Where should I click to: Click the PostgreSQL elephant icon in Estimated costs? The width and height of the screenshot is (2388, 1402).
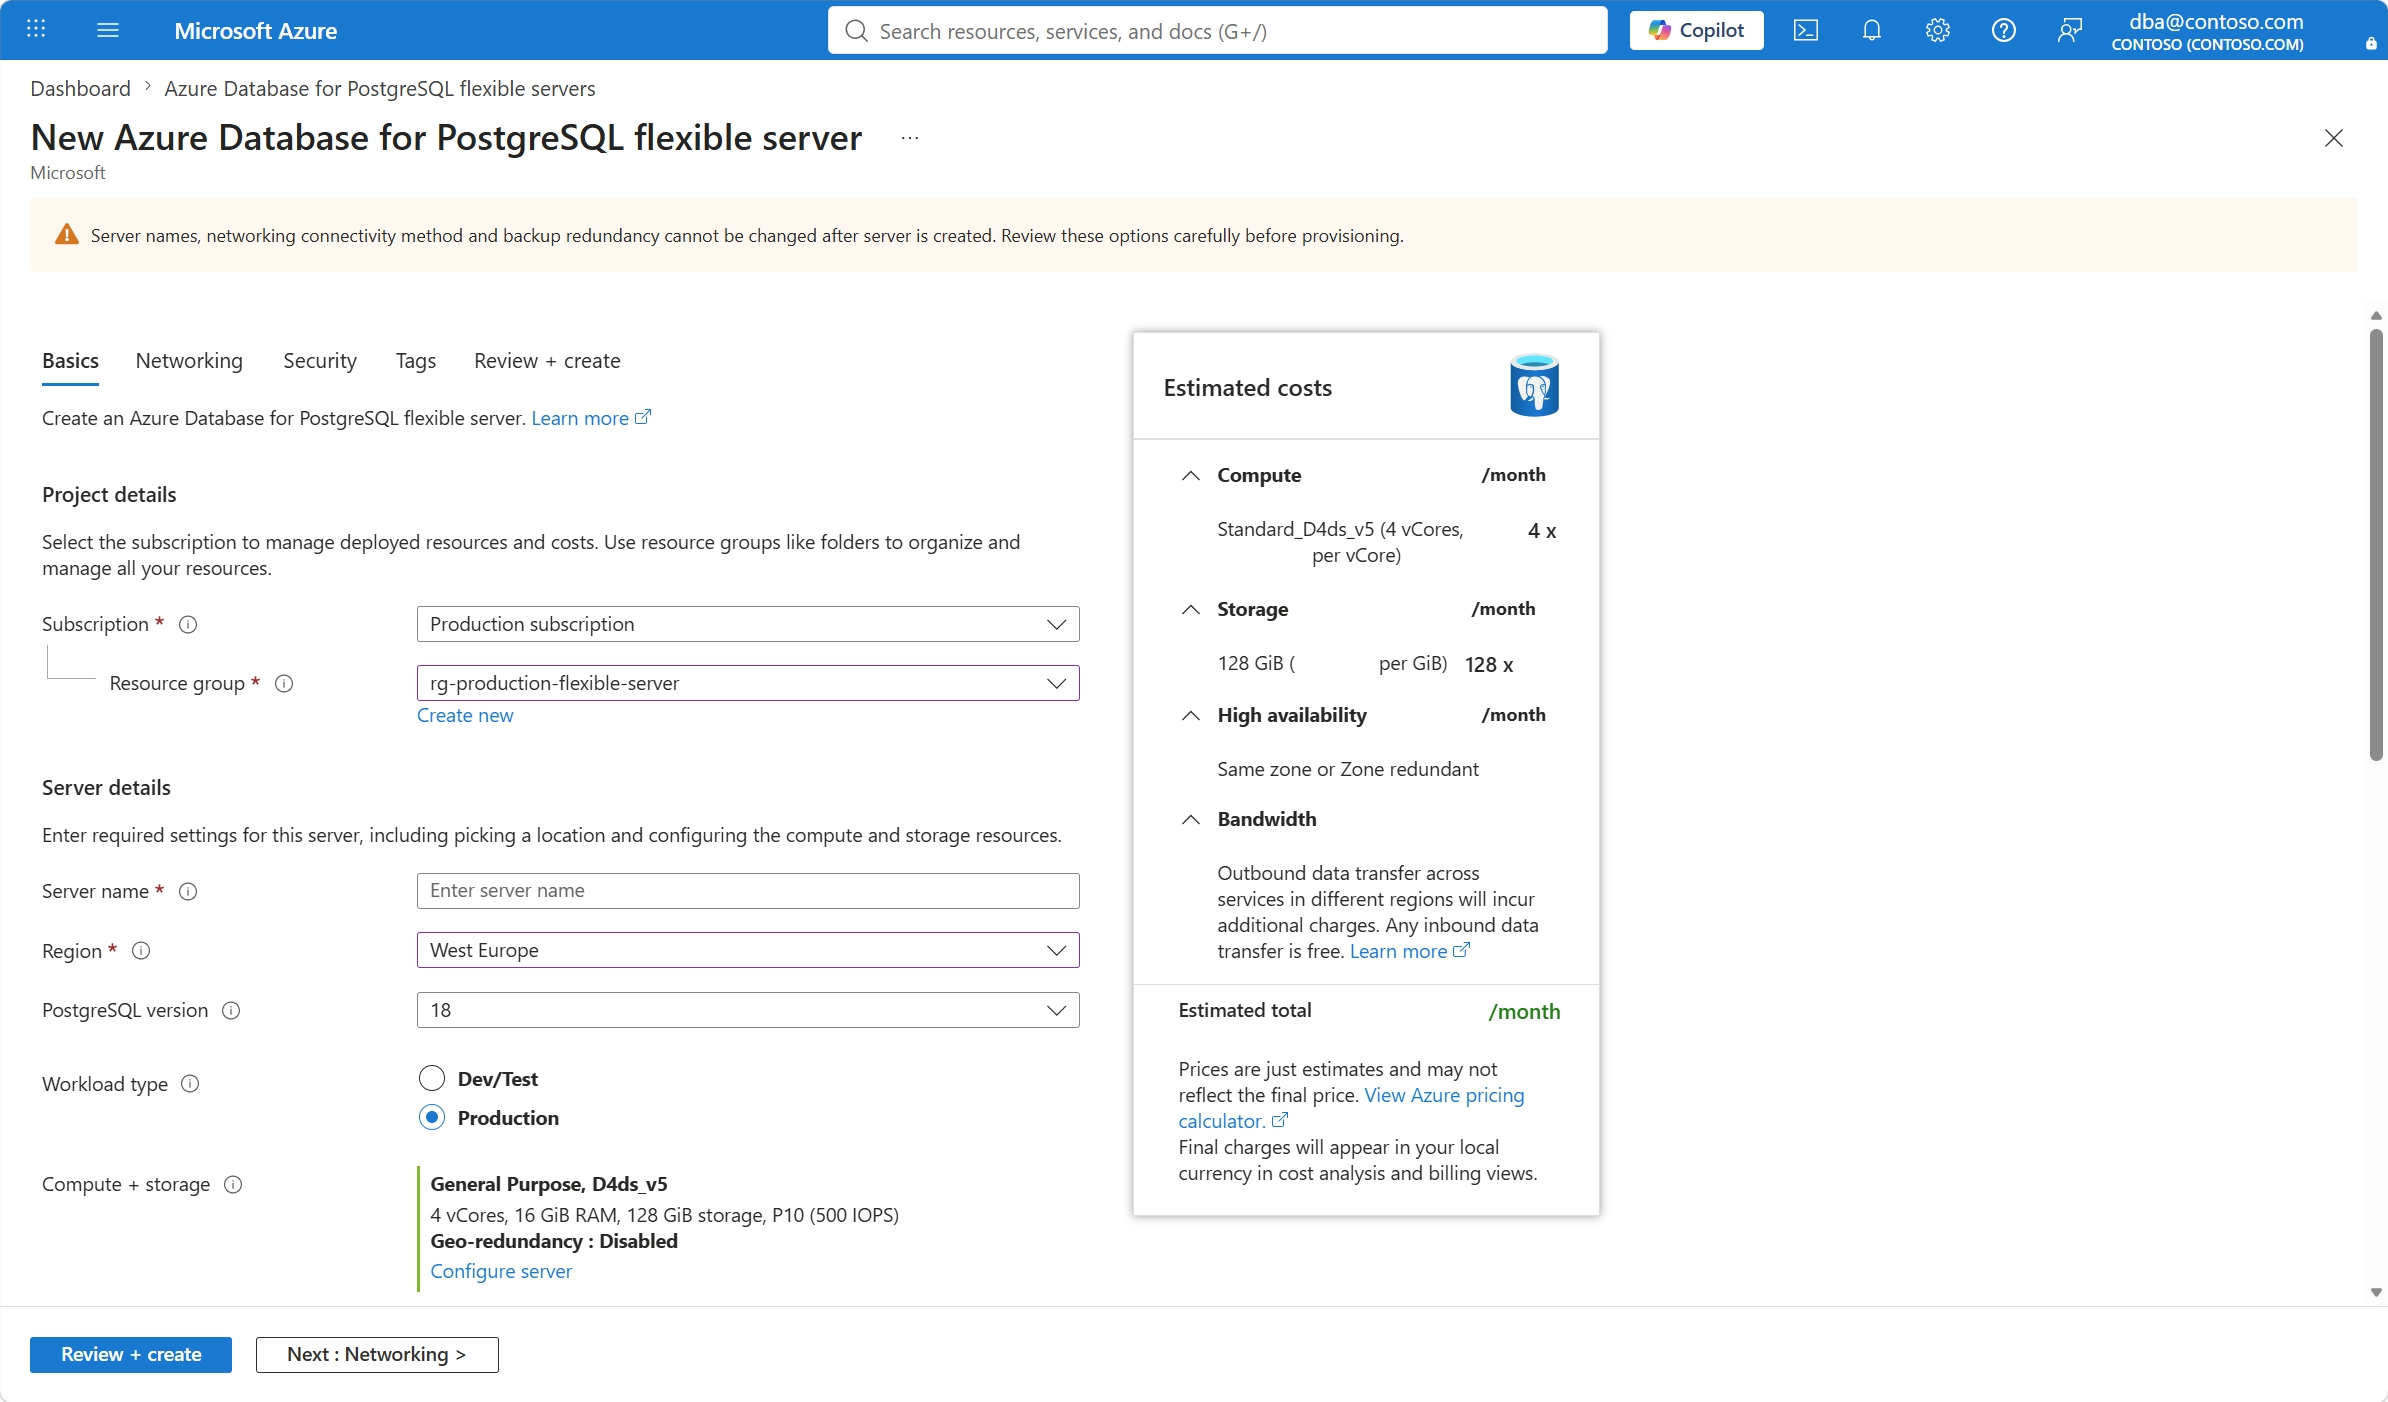(1534, 386)
